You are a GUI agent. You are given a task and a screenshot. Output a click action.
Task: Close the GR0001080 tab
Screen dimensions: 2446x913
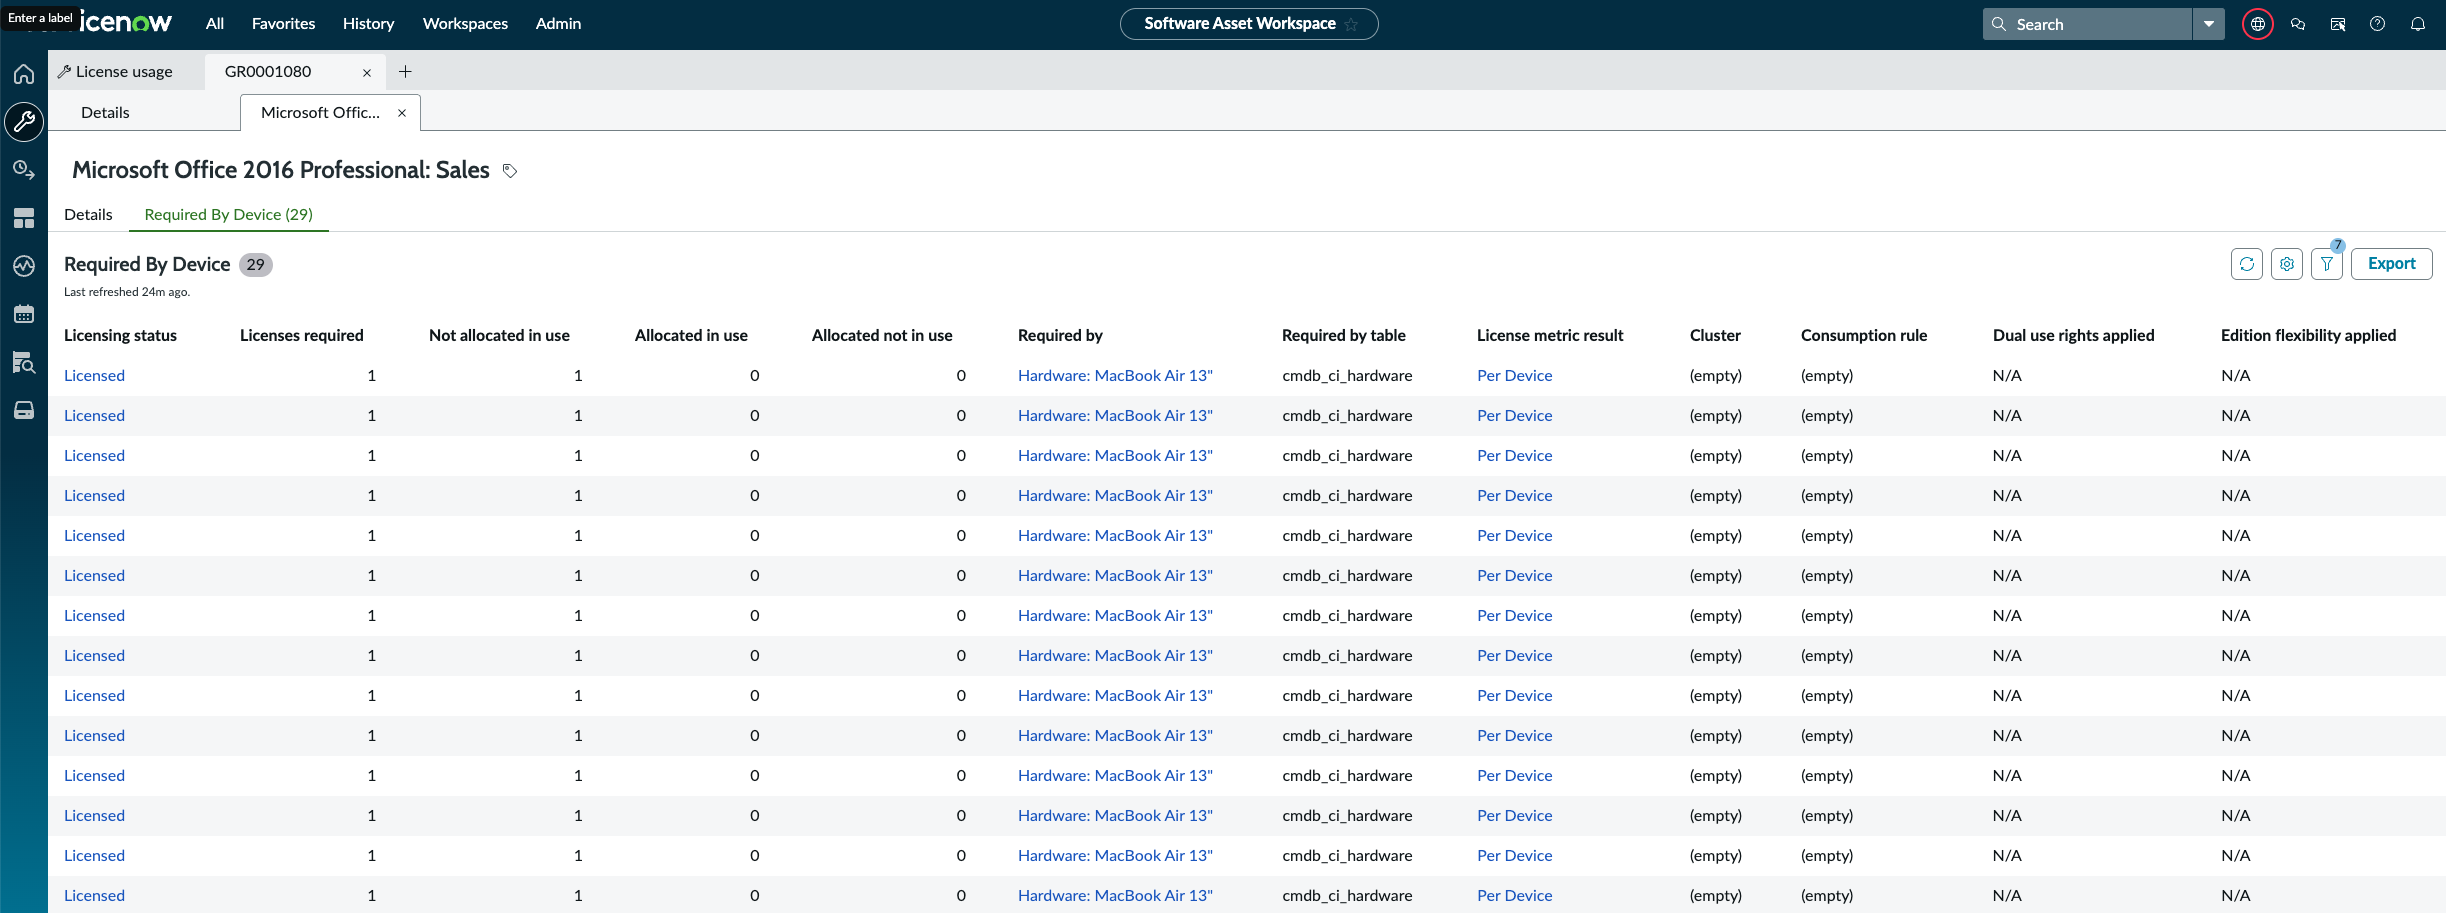pos(367,72)
